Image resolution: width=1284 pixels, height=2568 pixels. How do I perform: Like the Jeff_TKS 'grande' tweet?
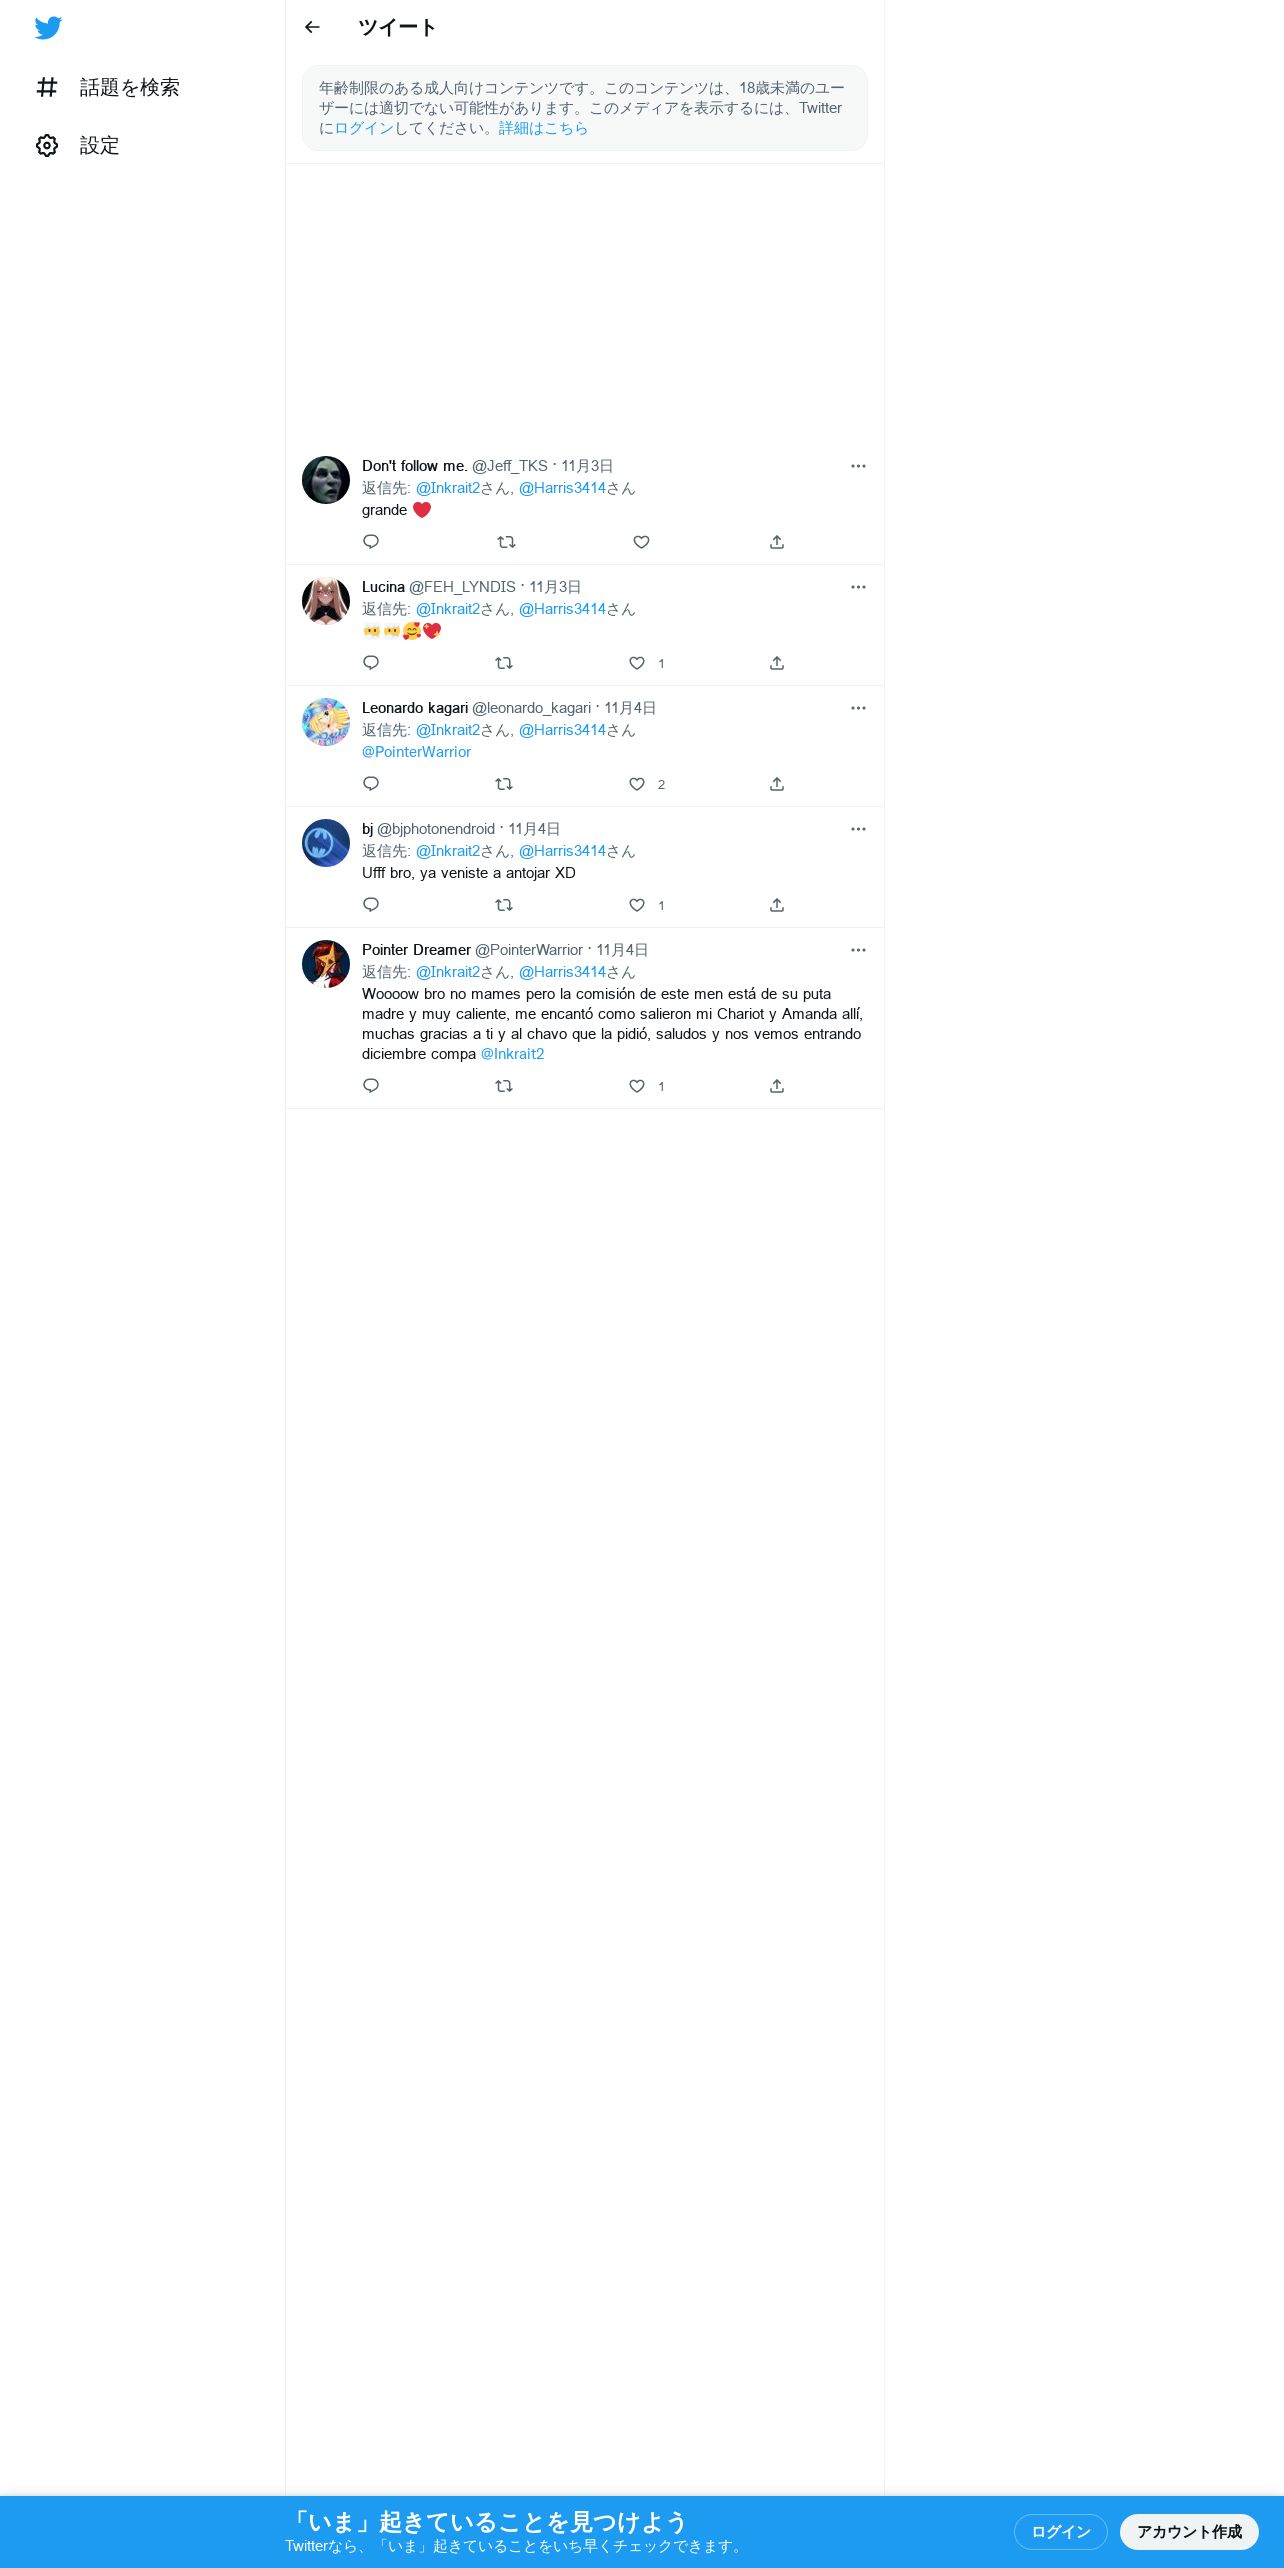coord(642,542)
